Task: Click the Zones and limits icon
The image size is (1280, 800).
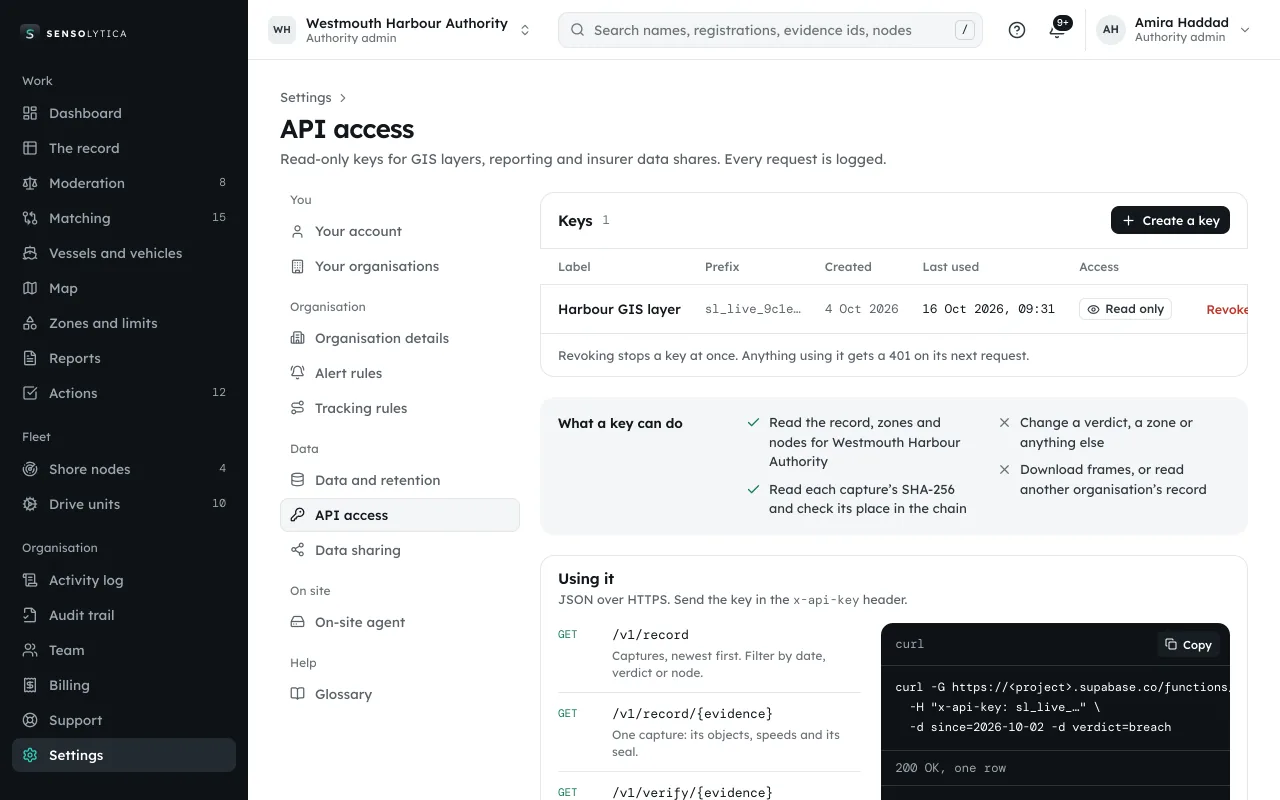Action: (30, 323)
